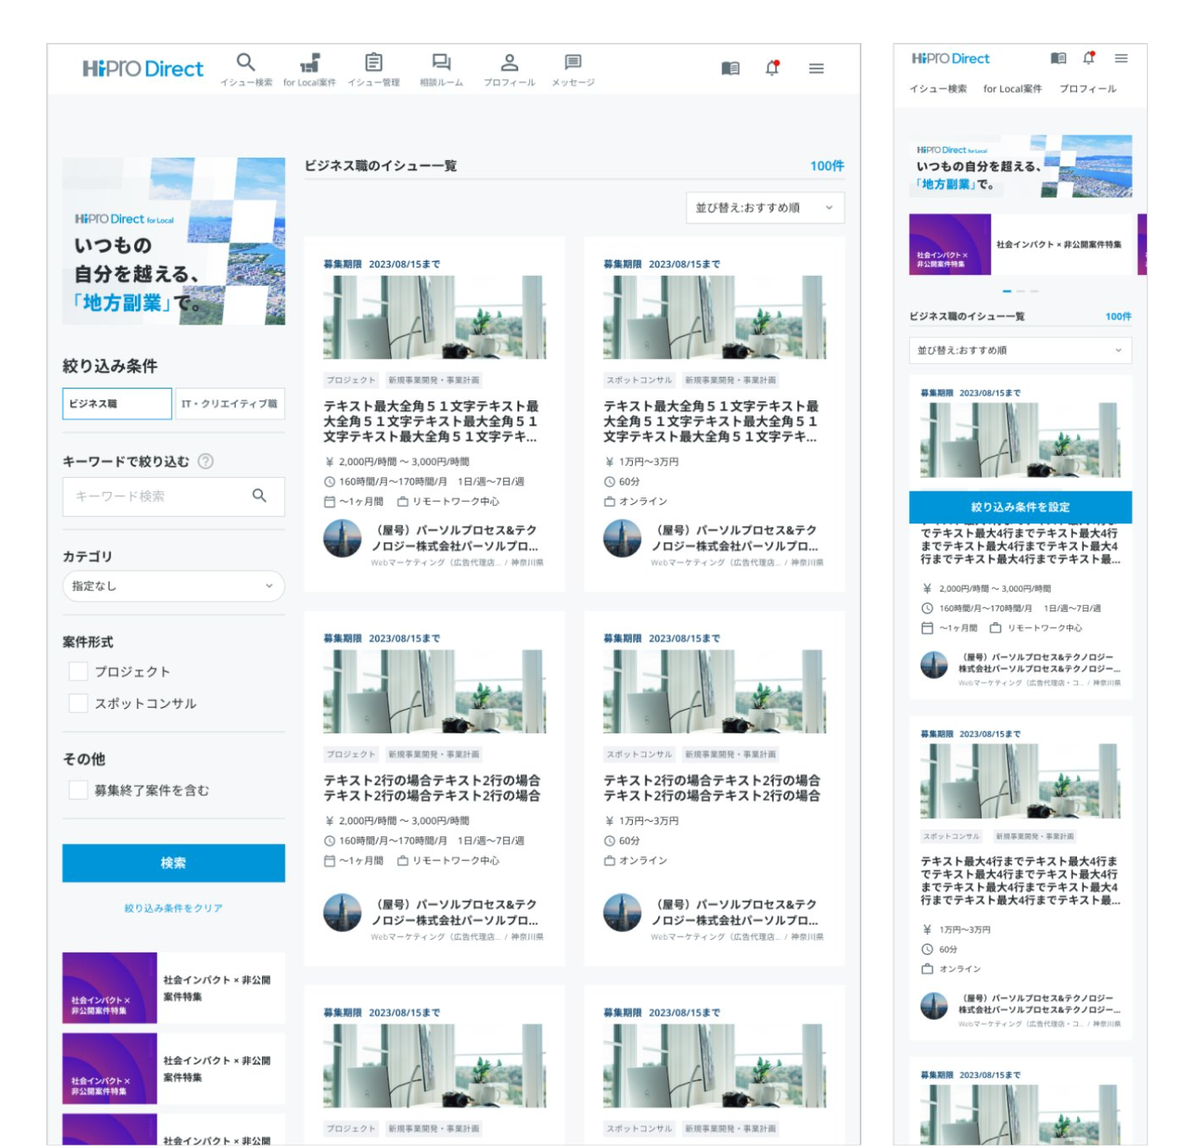Screen dimensions: 1200x1148
Task: Open for Local案件 tab in mobile nav
Action: tap(1012, 89)
